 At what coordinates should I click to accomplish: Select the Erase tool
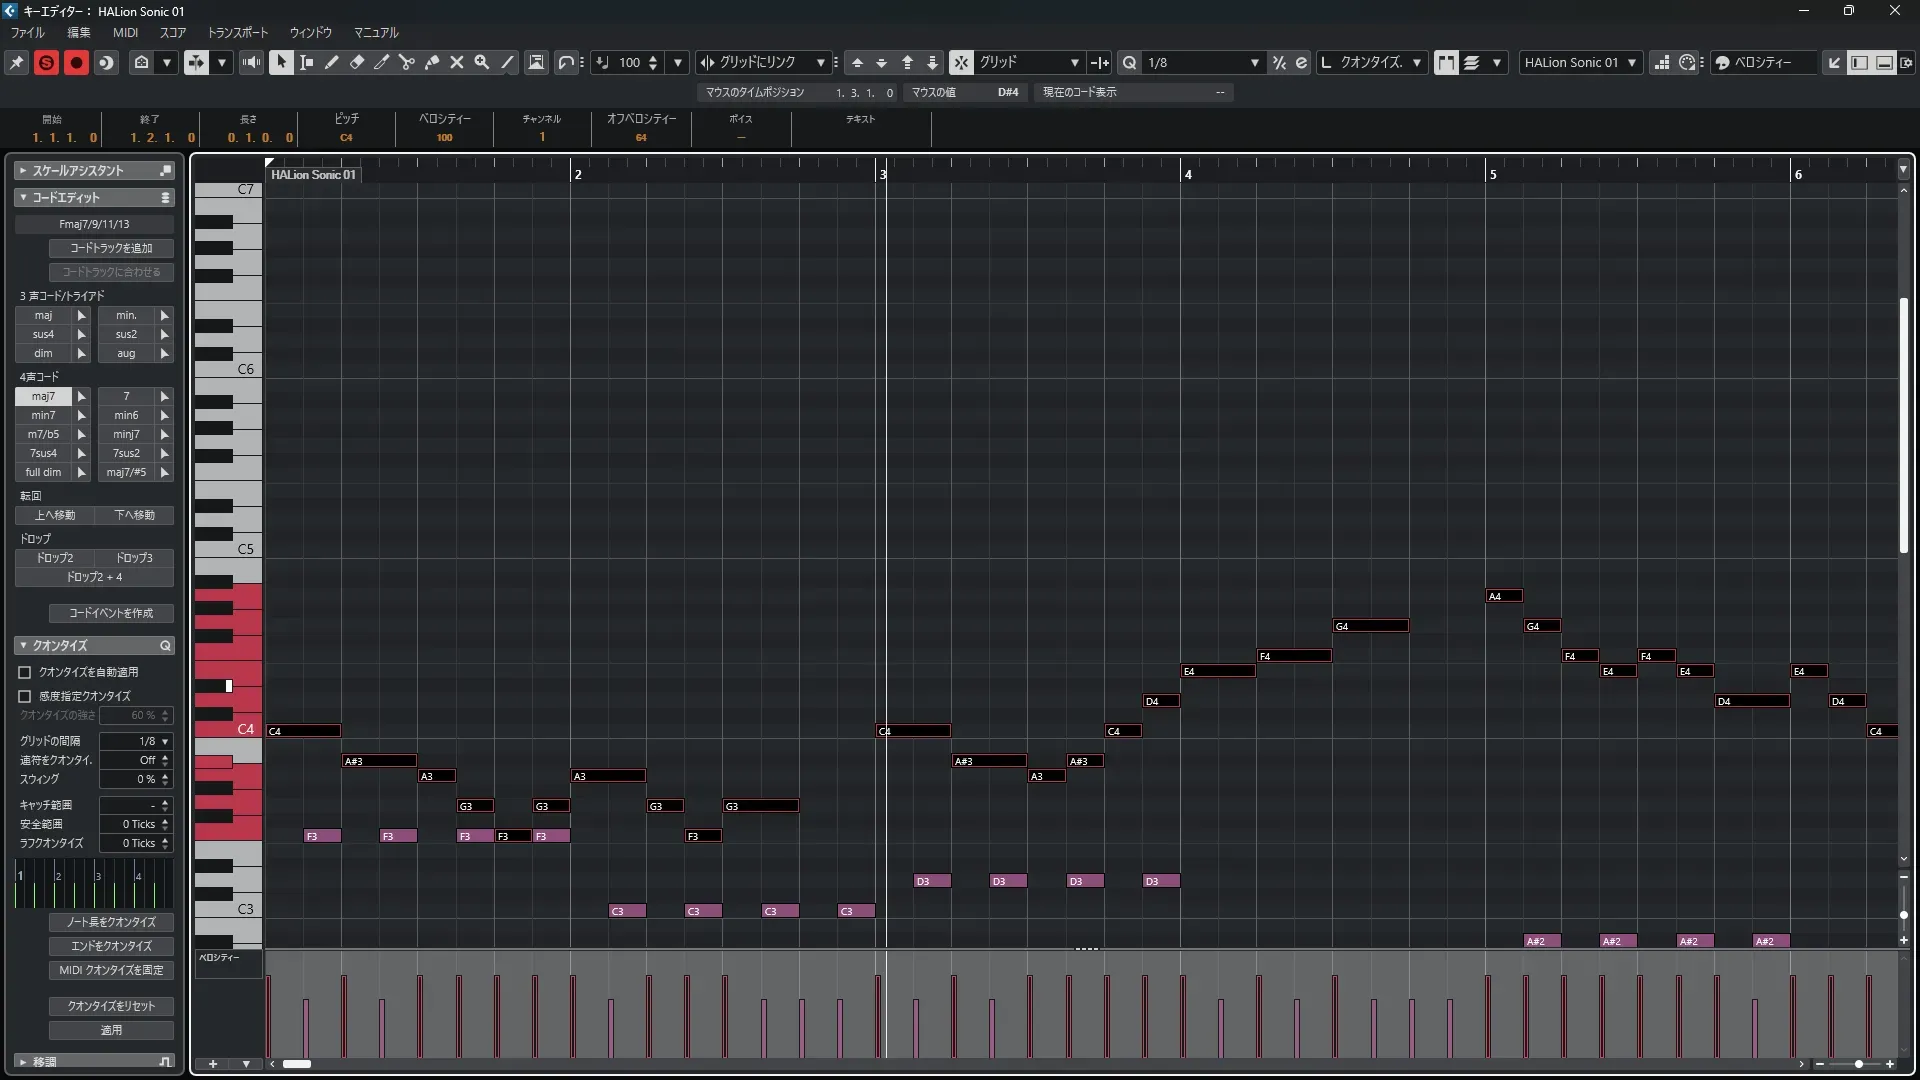tap(356, 62)
